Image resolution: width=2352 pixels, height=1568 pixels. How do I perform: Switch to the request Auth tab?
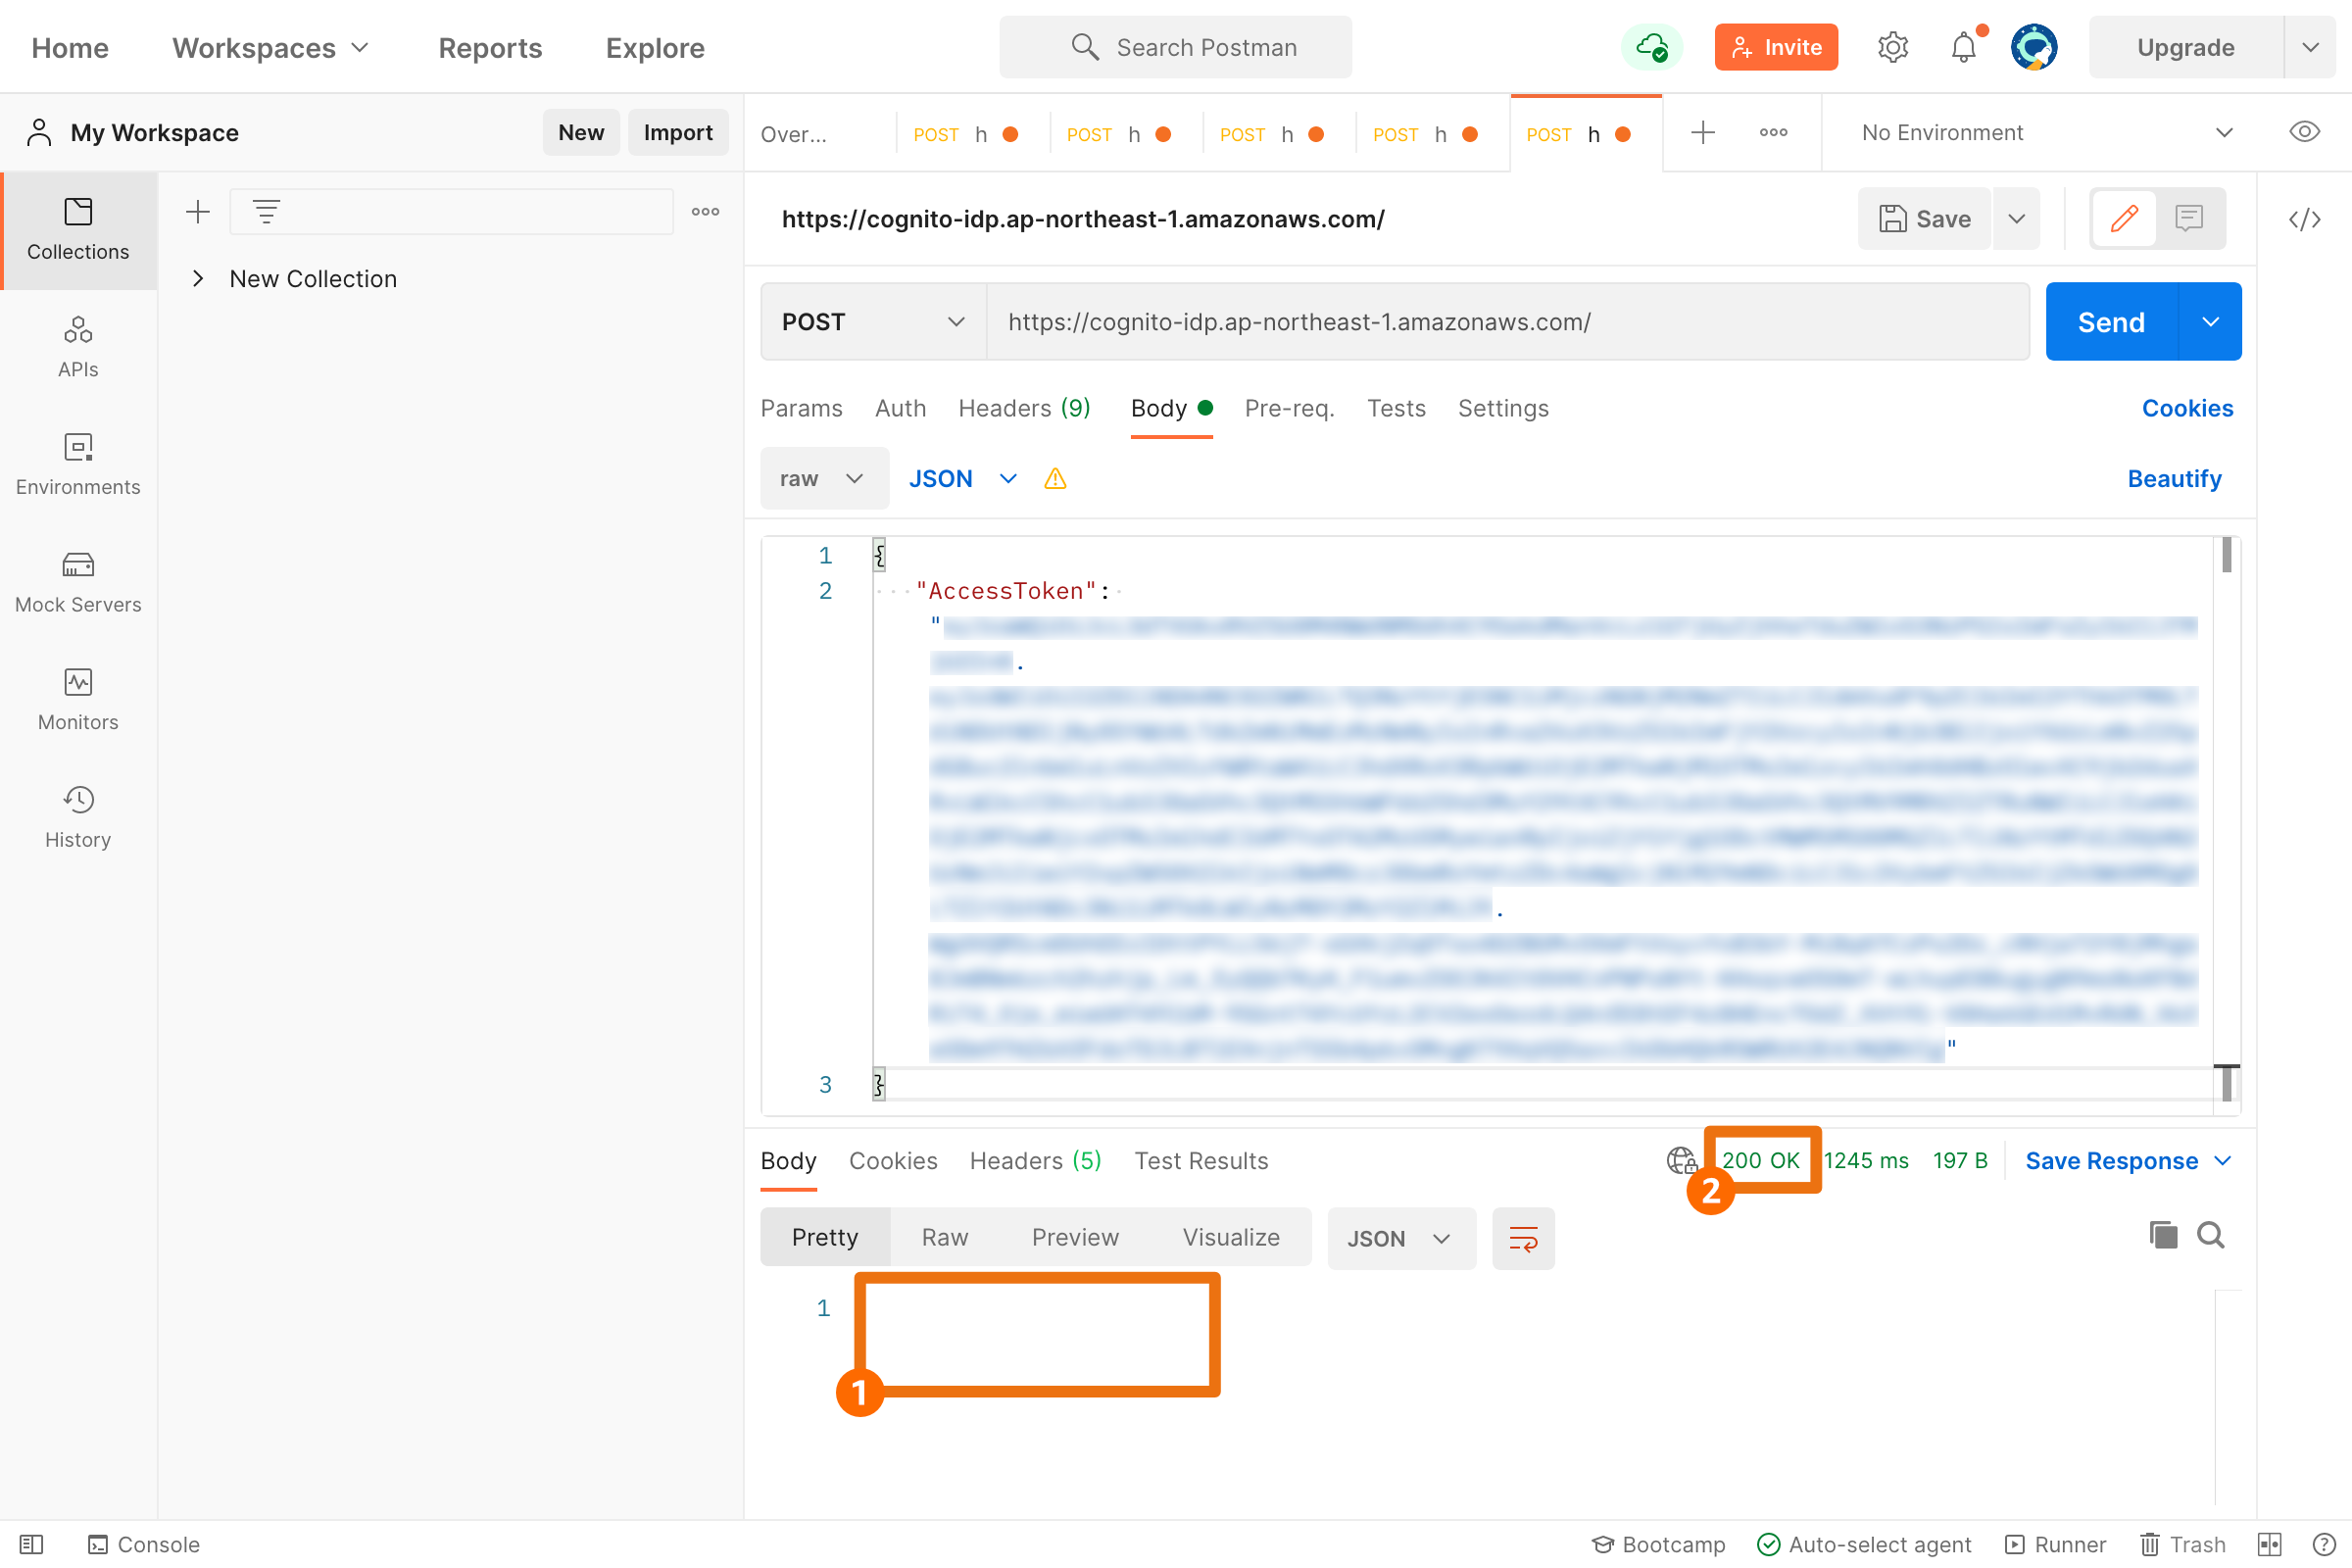[x=900, y=408]
